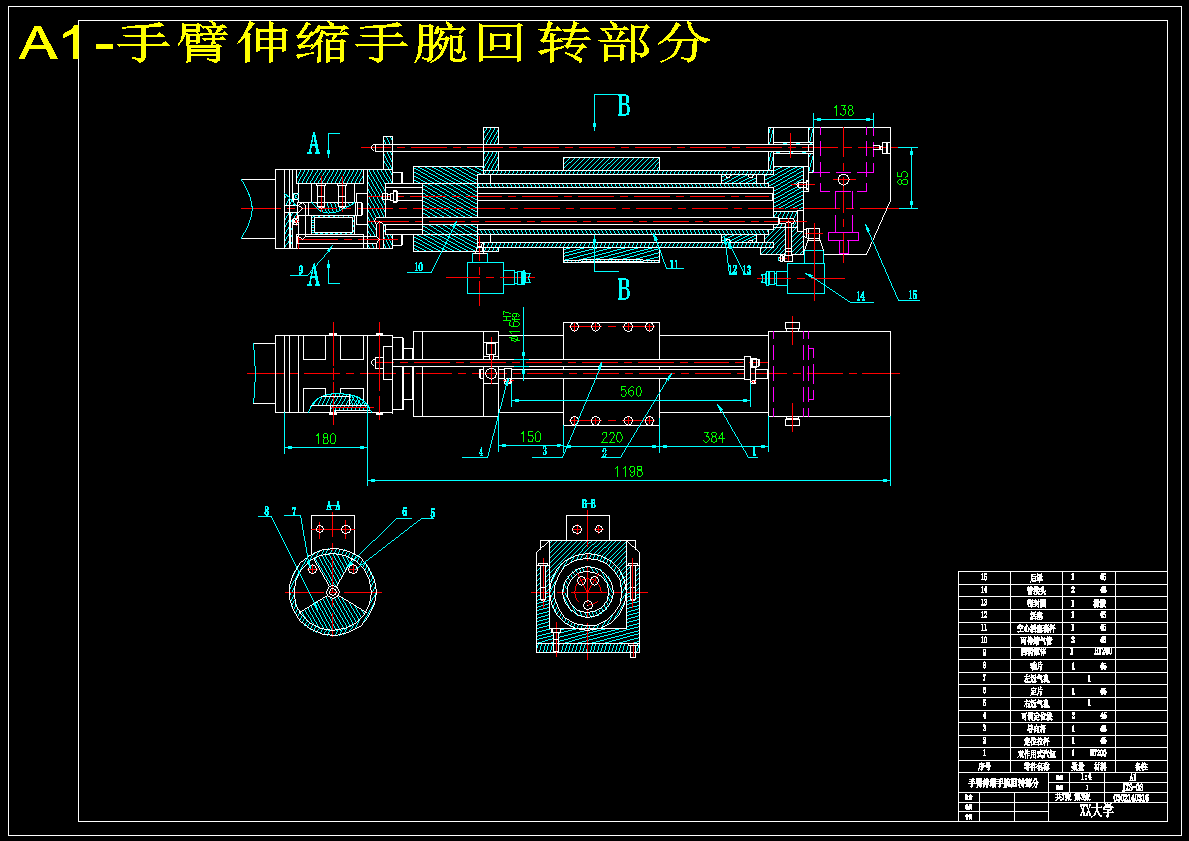Select the vertical 85 dimension text
The image size is (1189, 841).
coord(902,177)
